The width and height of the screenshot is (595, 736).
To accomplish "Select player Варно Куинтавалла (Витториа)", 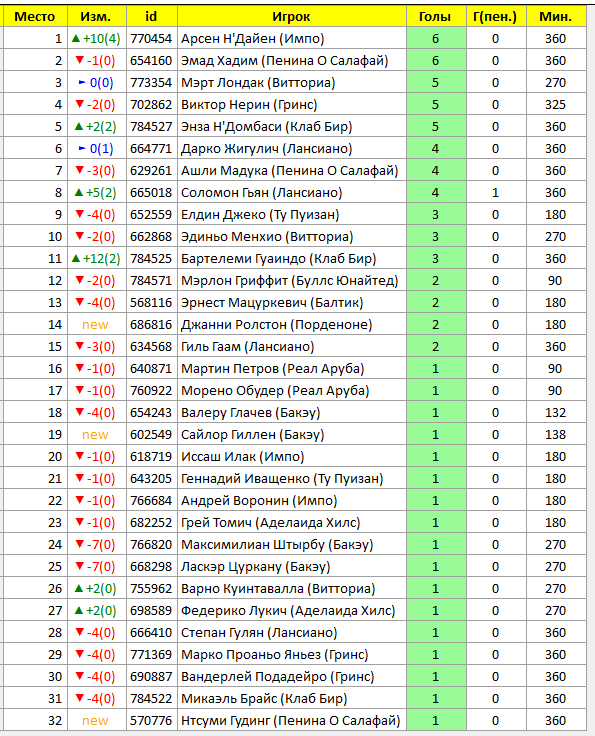I will [278, 589].
